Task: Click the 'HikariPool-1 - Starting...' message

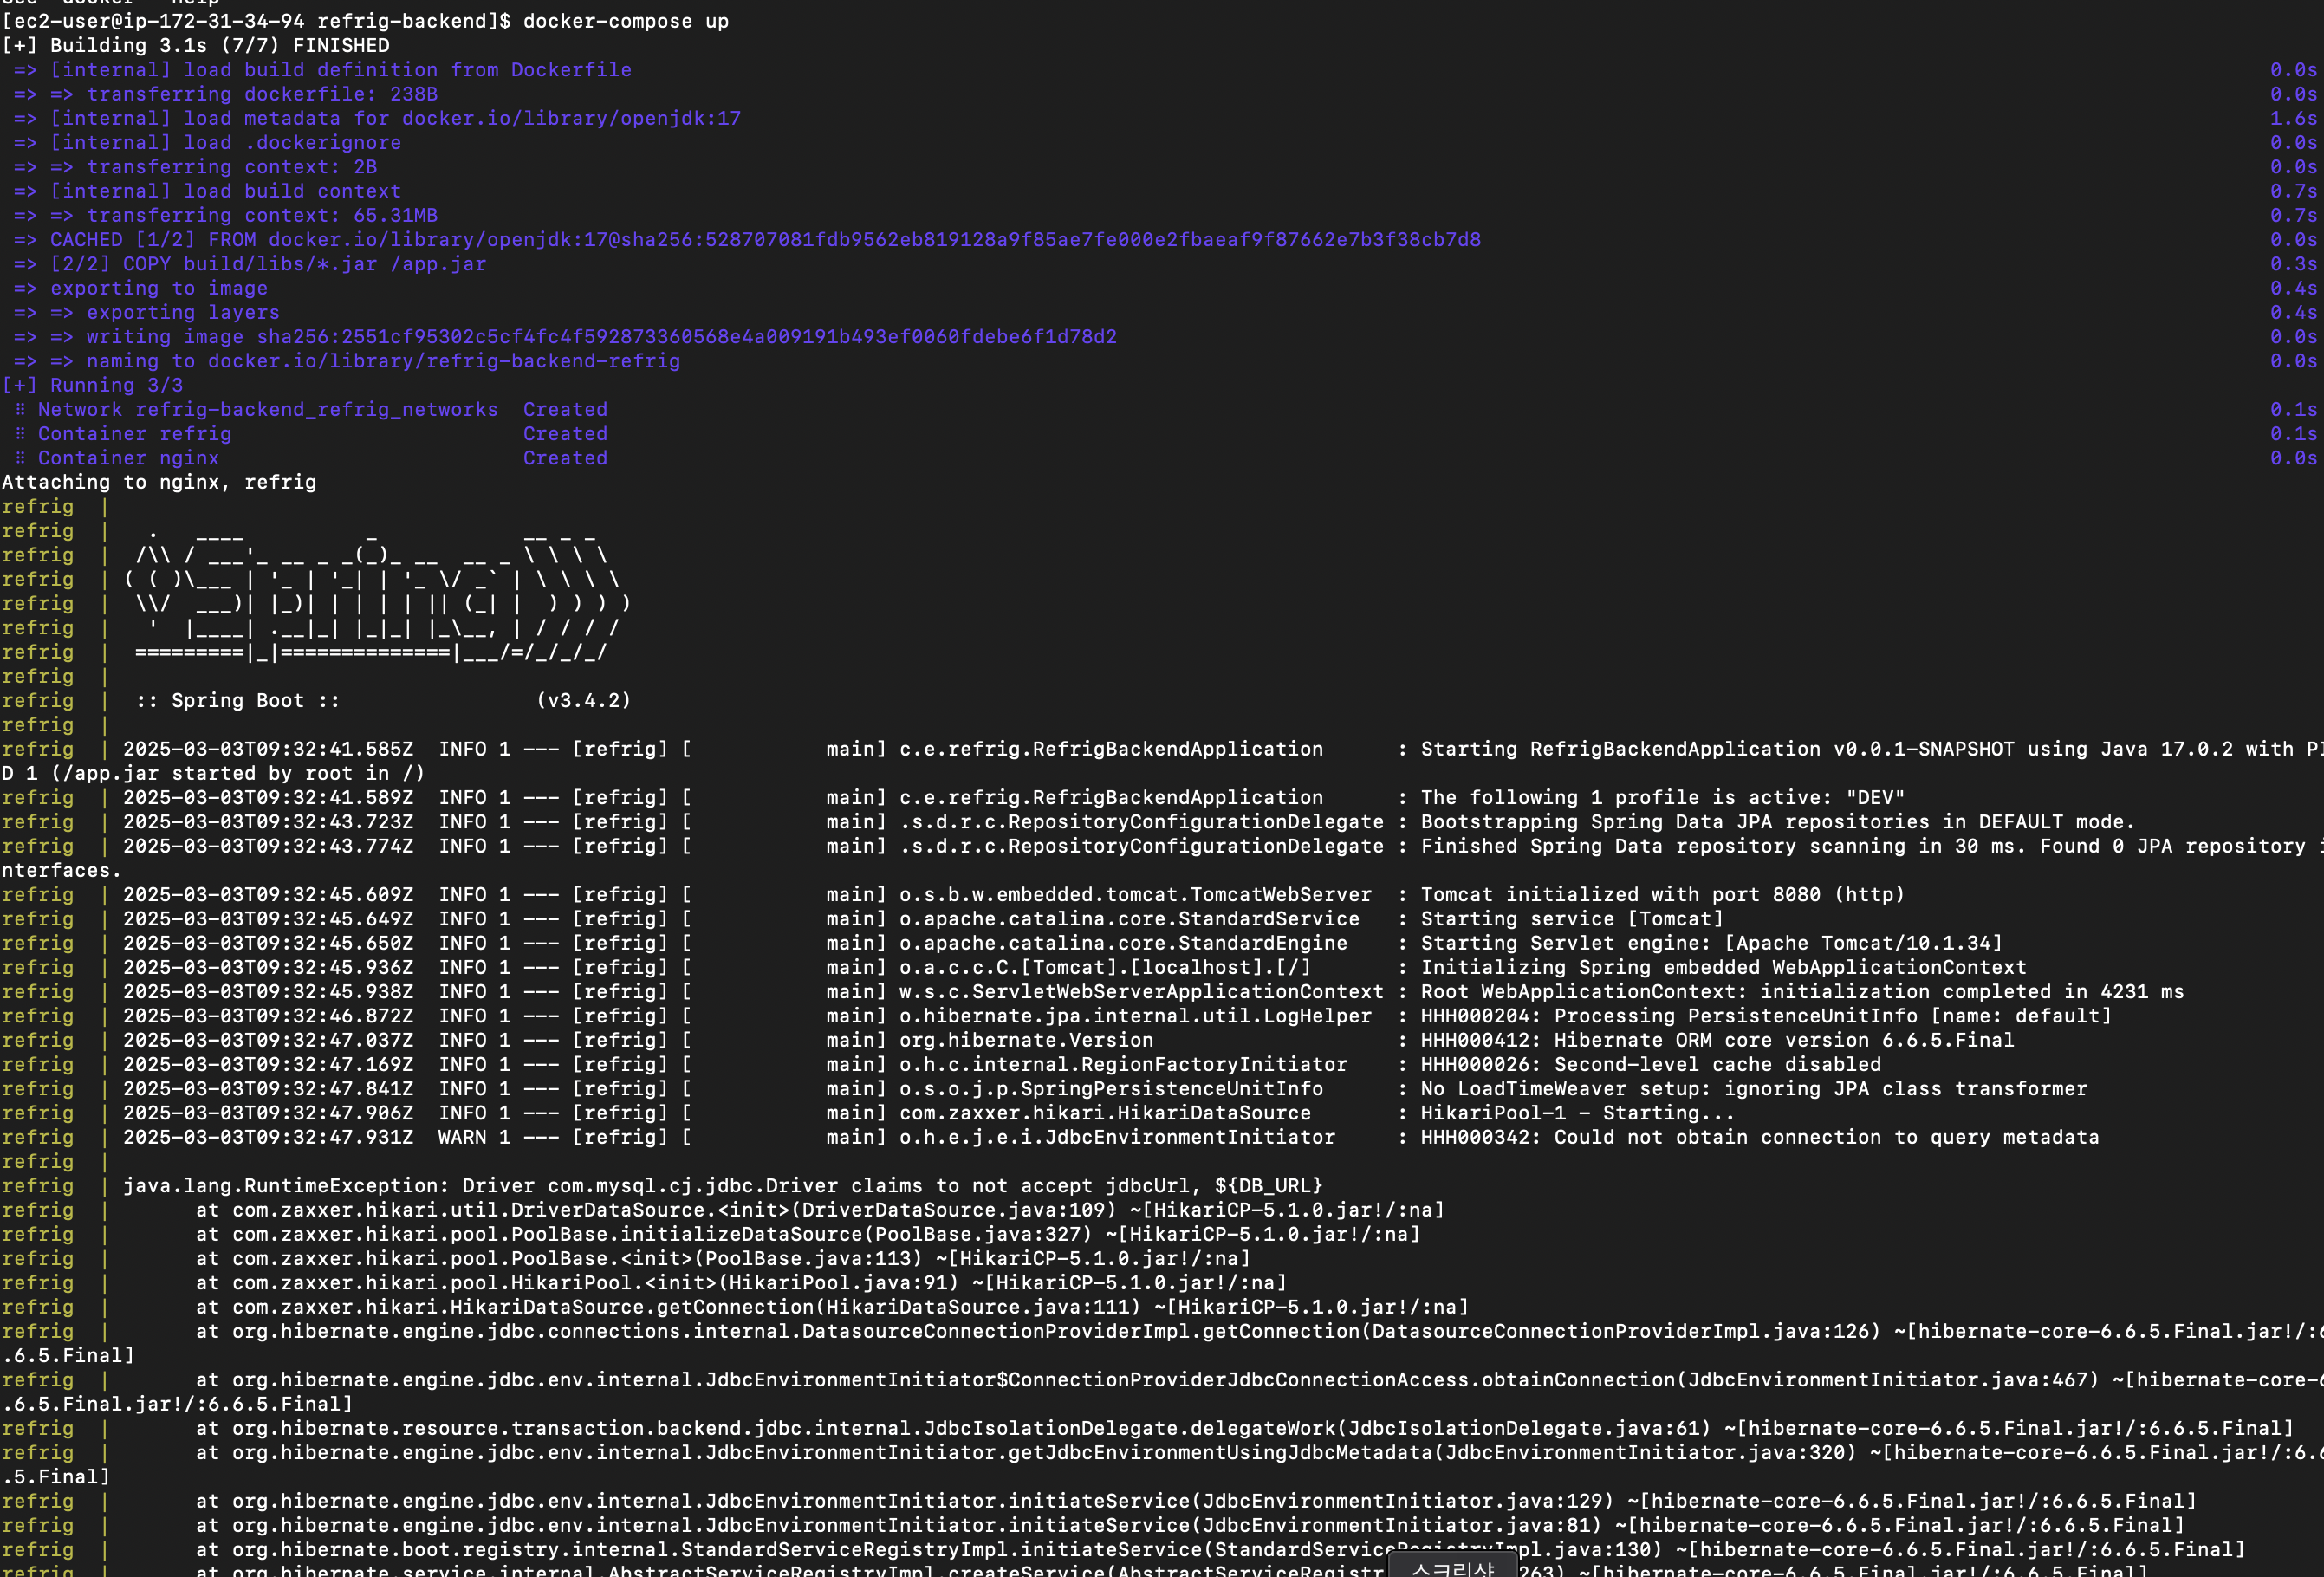Action: 1577,1113
